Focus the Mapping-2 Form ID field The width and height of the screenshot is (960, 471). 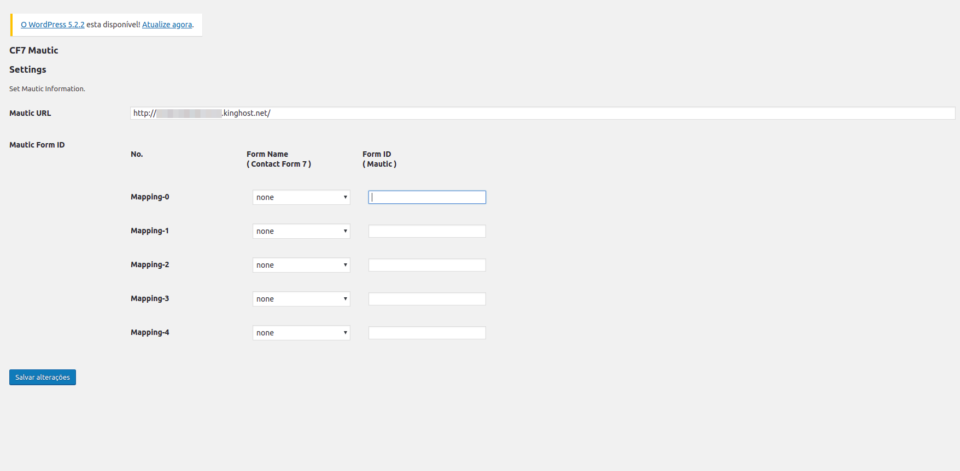coord(427,265)
